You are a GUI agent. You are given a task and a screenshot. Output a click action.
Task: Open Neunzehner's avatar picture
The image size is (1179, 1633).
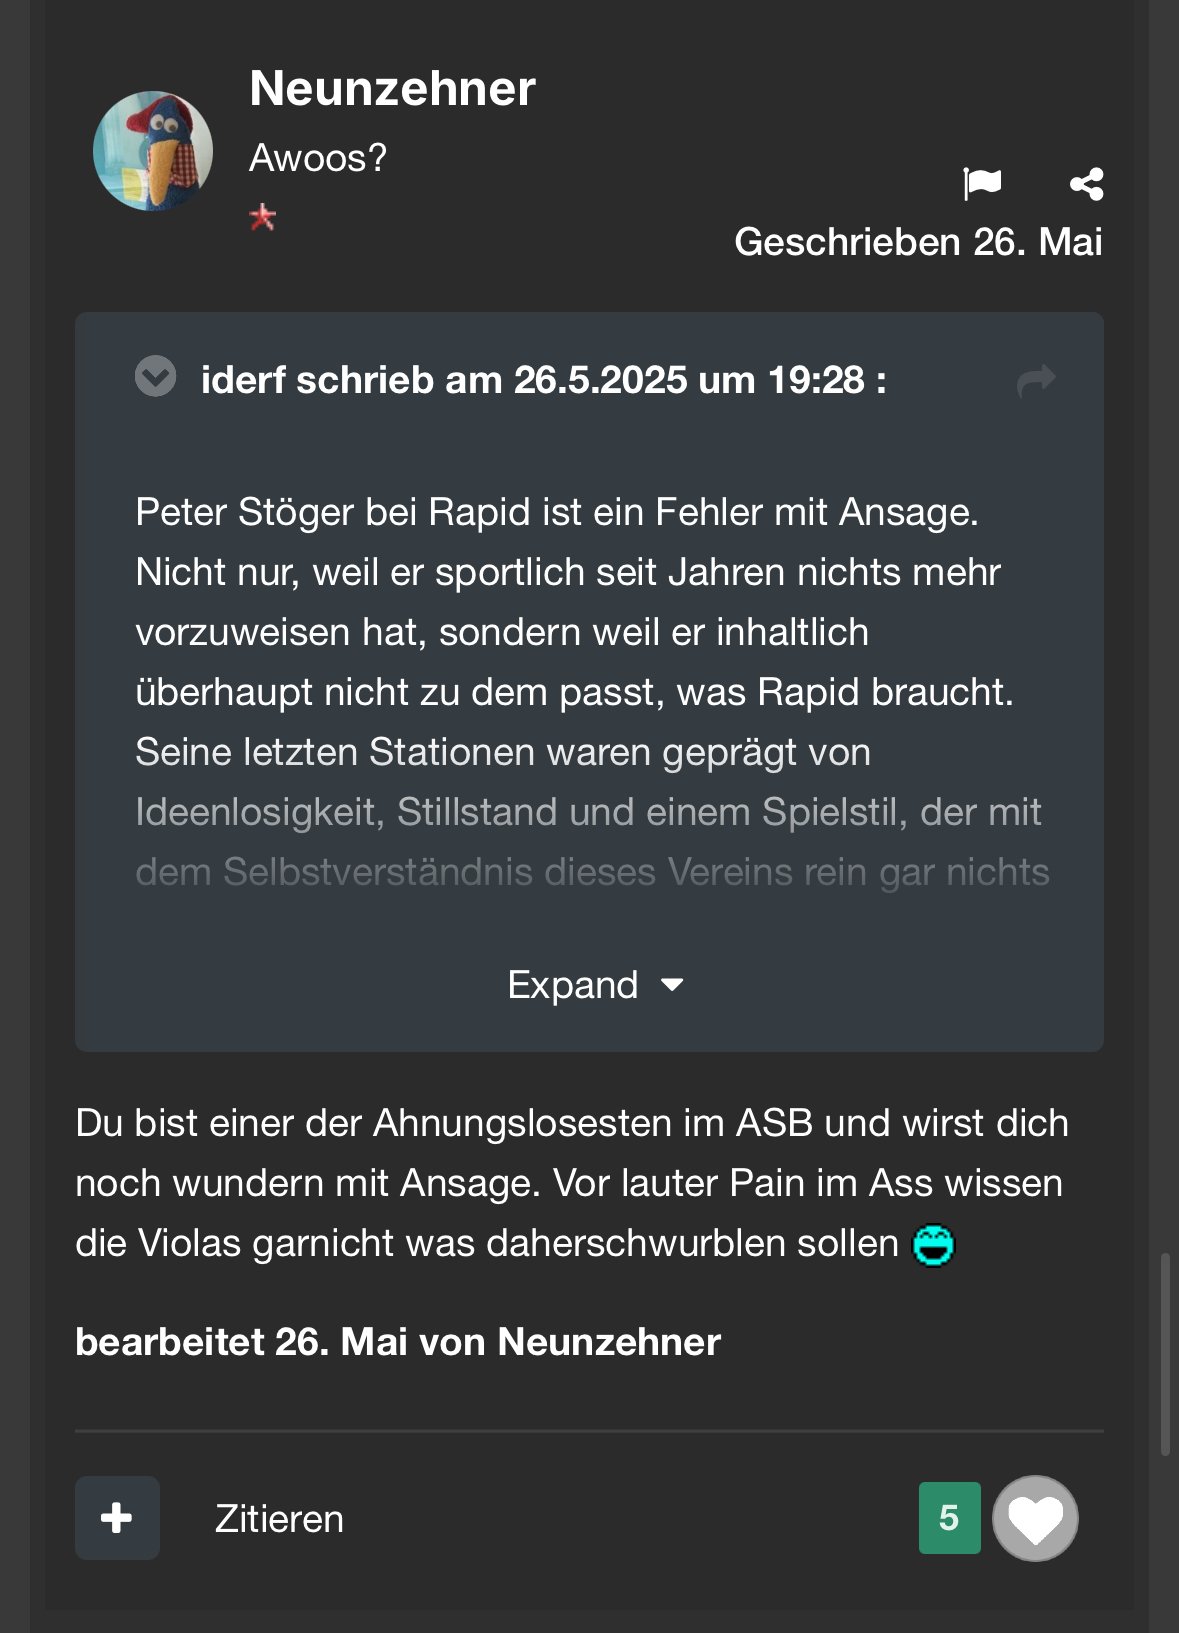(x=153, y=151)
